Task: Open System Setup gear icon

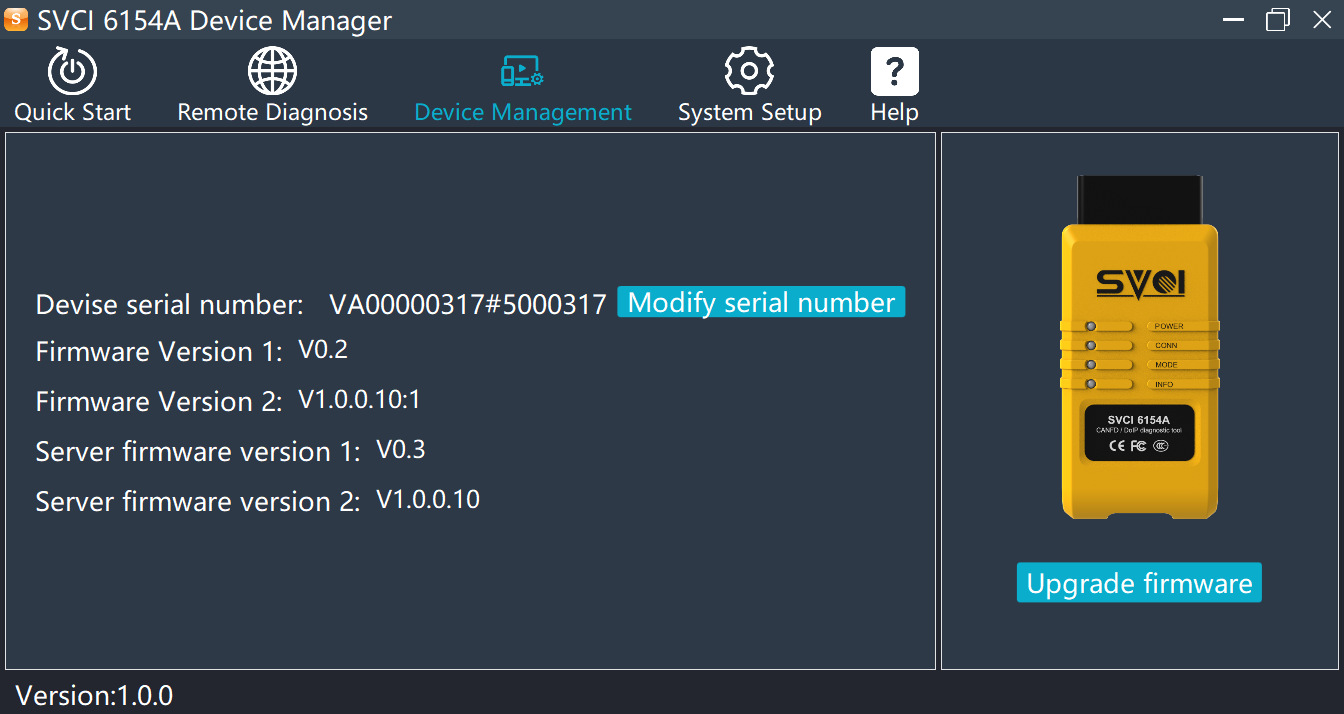Action: [749, 72]
